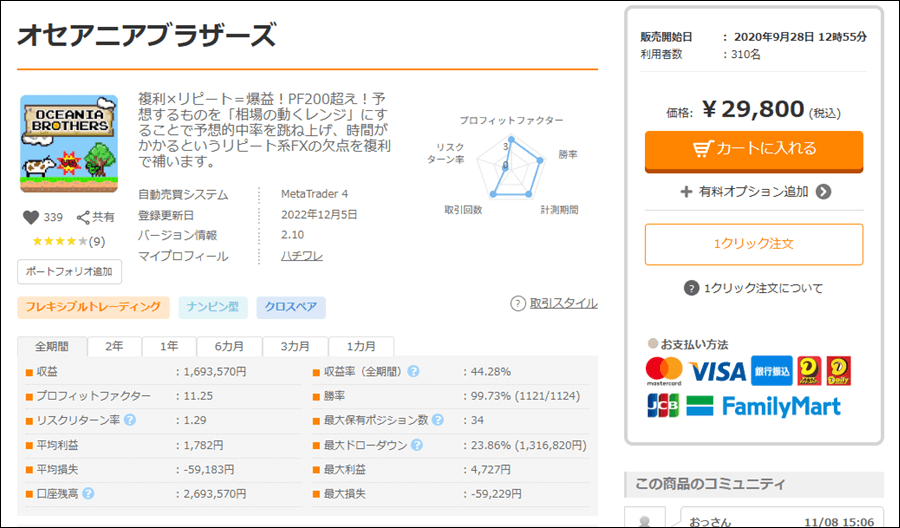Click the star rating row

click(x=68, y=241)
